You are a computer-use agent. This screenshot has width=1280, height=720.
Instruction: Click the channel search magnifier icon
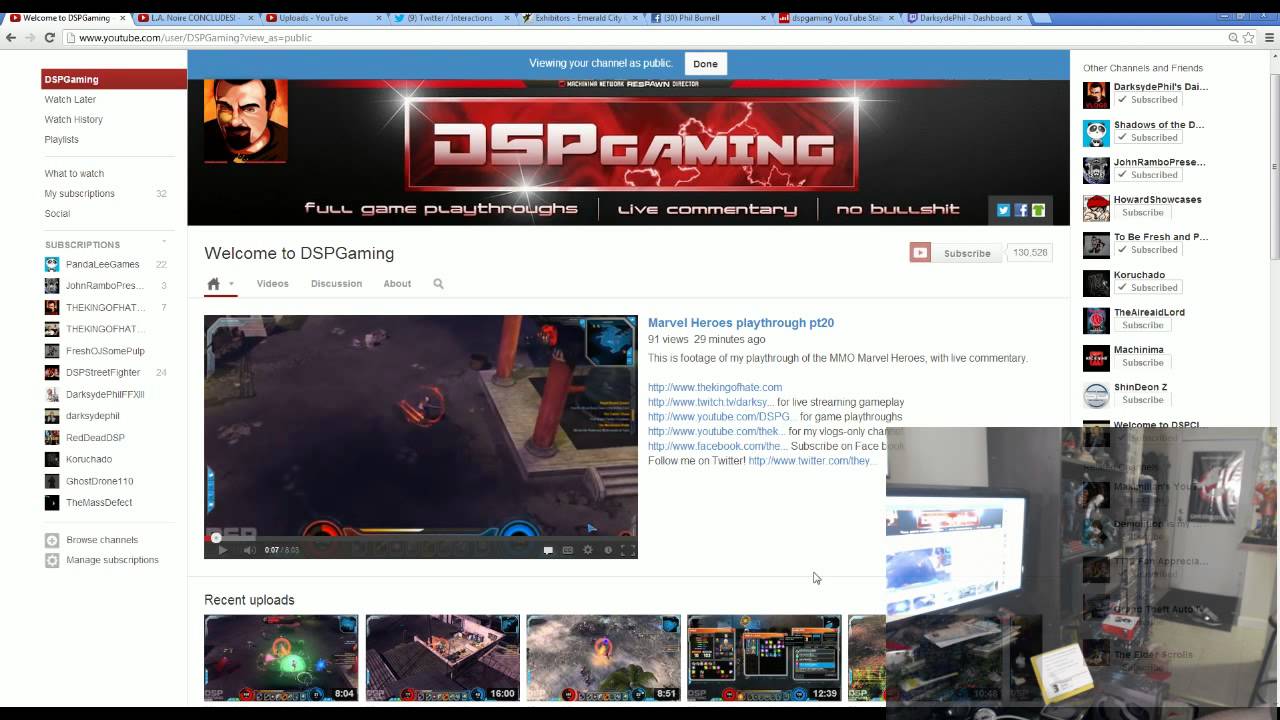438,284
